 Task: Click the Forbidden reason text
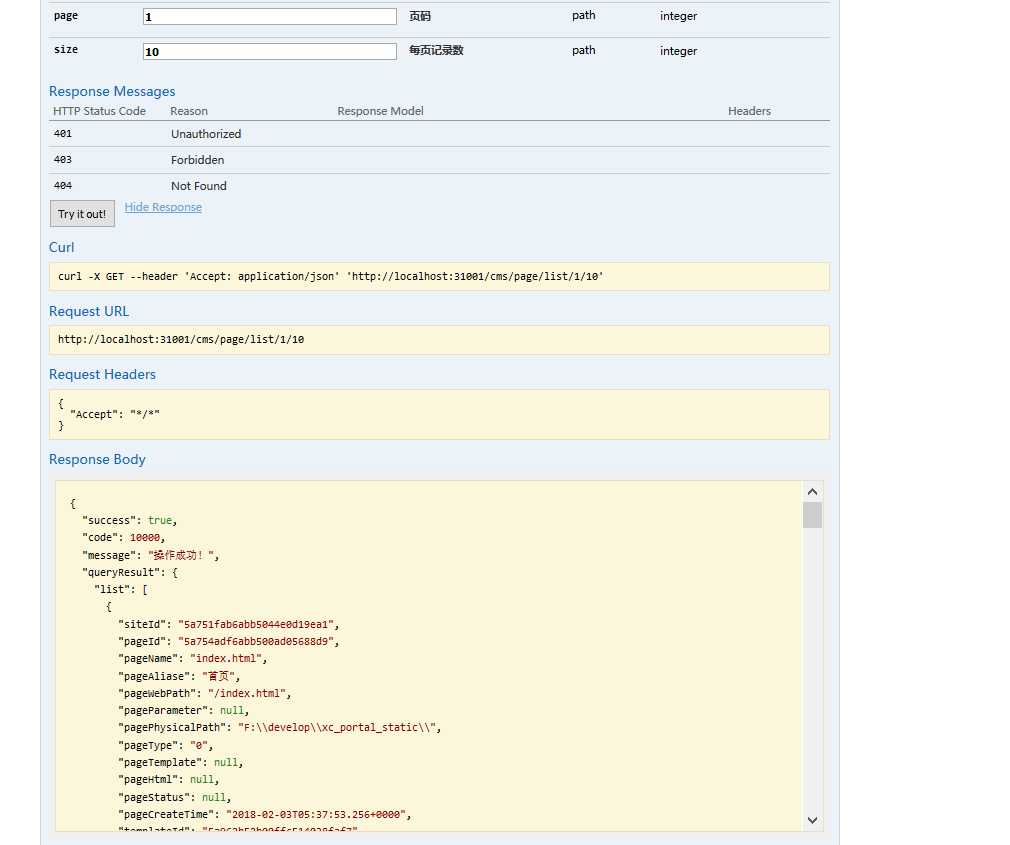(198, 160)
